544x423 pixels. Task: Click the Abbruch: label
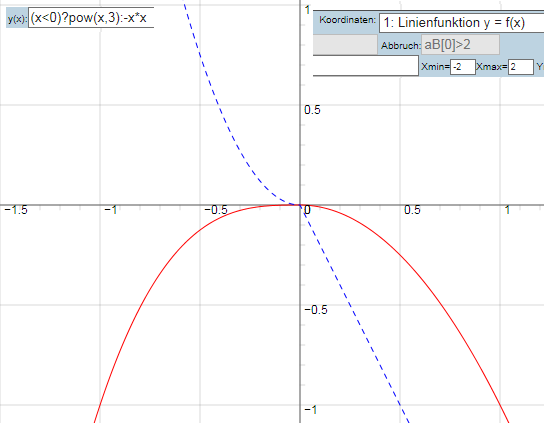401,46
